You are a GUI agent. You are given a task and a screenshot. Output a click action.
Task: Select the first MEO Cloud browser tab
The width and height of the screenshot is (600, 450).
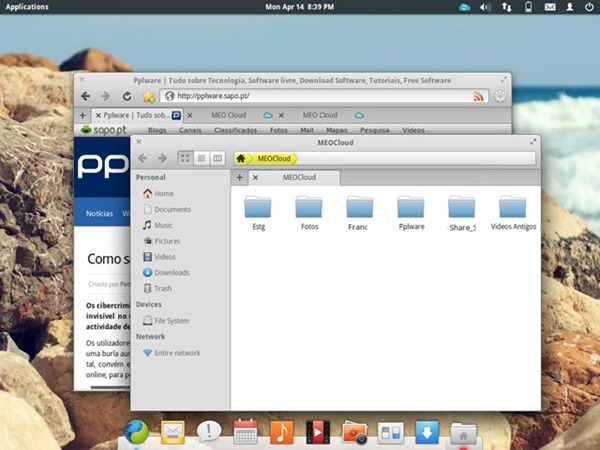point(229,115)
